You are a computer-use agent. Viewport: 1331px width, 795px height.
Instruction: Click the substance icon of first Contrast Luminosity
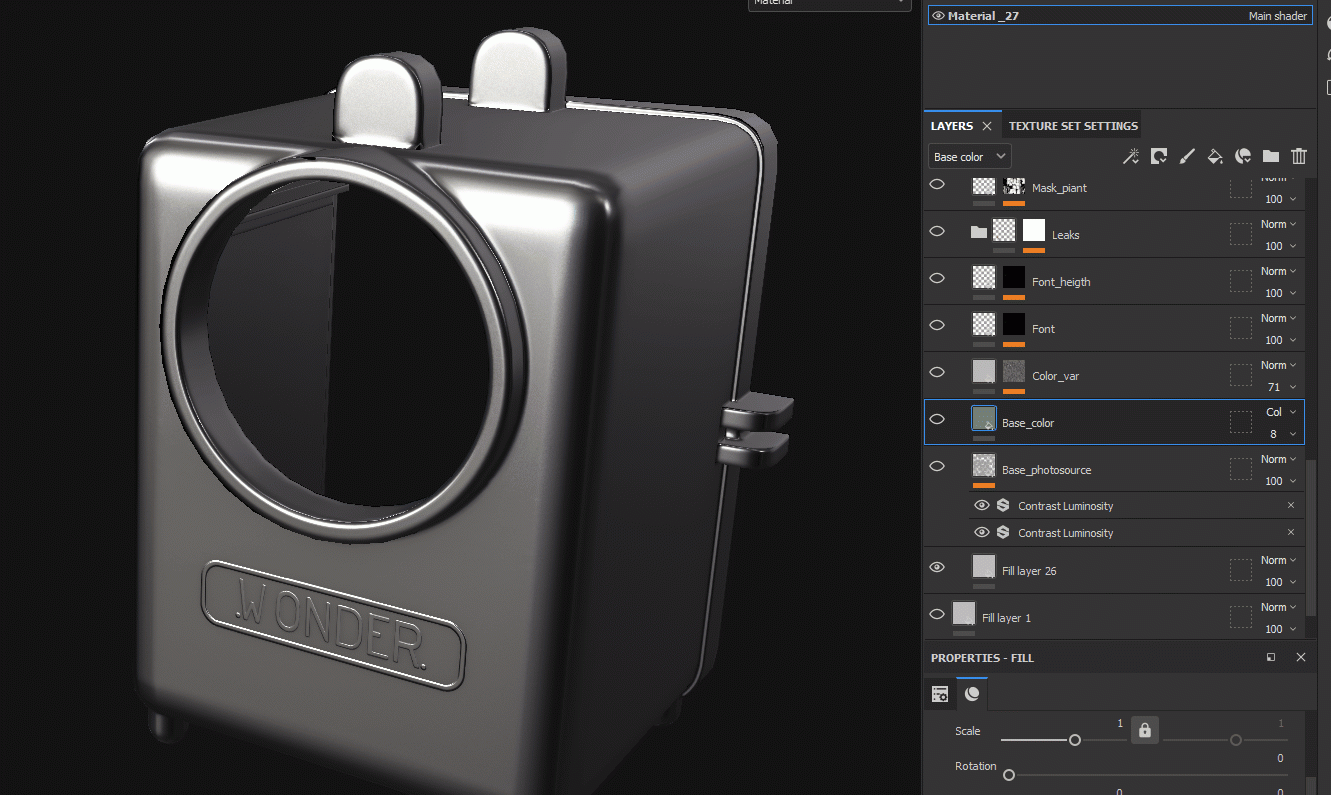tap(1003, 506)
